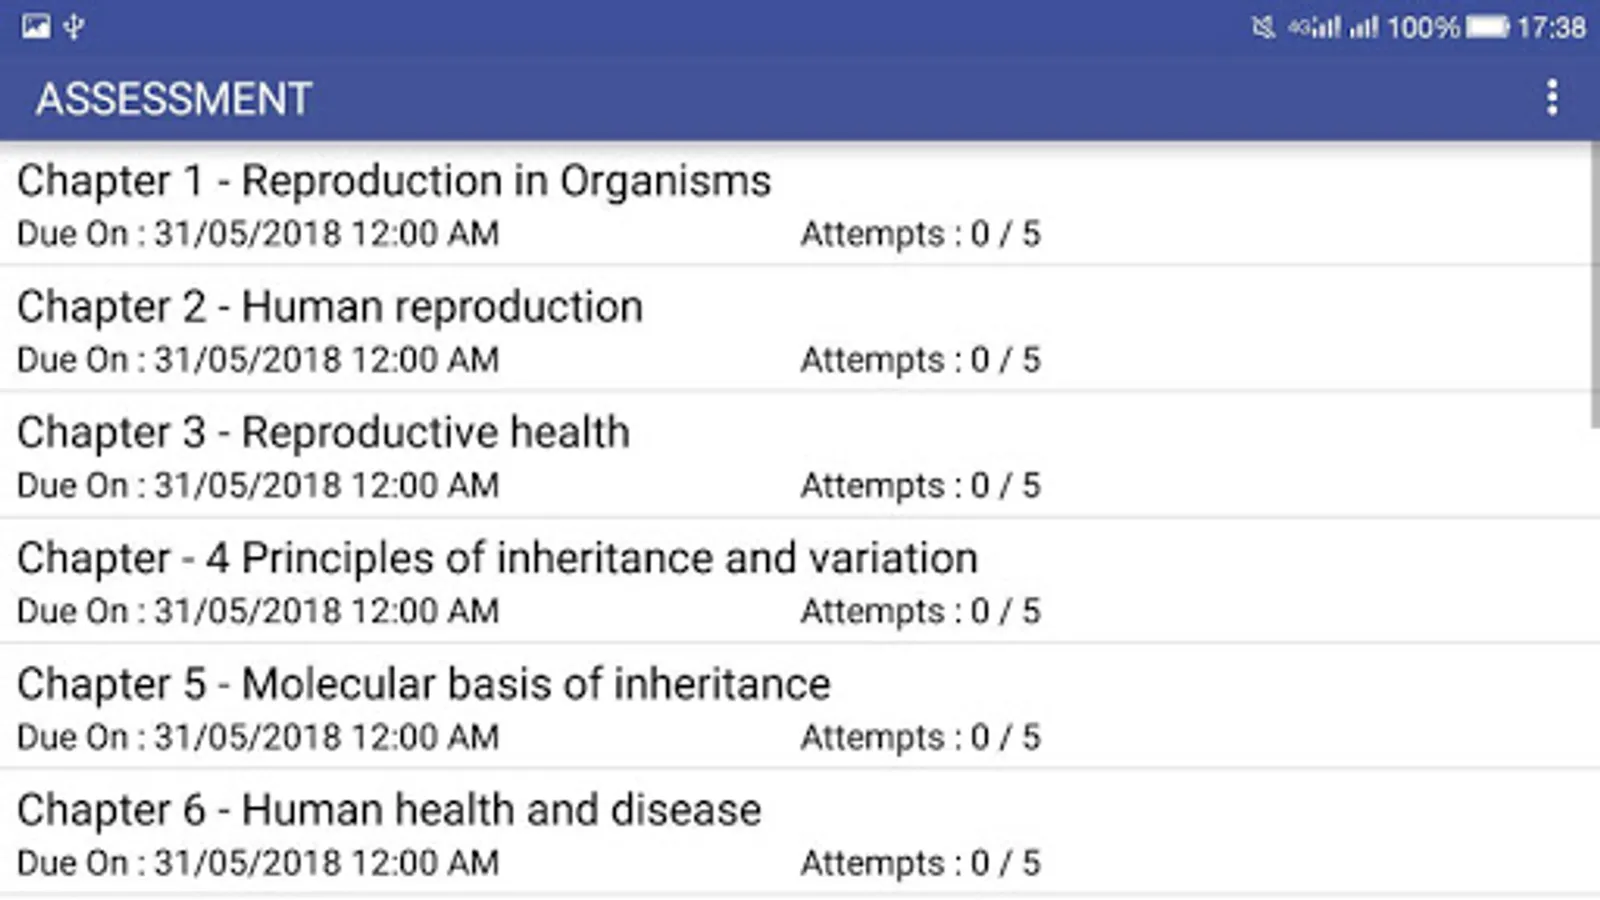This screenshot has height=900, width=1600.
Task: Click the ASSESSMENT title in app bar
Action: click(x=174, y=99)
